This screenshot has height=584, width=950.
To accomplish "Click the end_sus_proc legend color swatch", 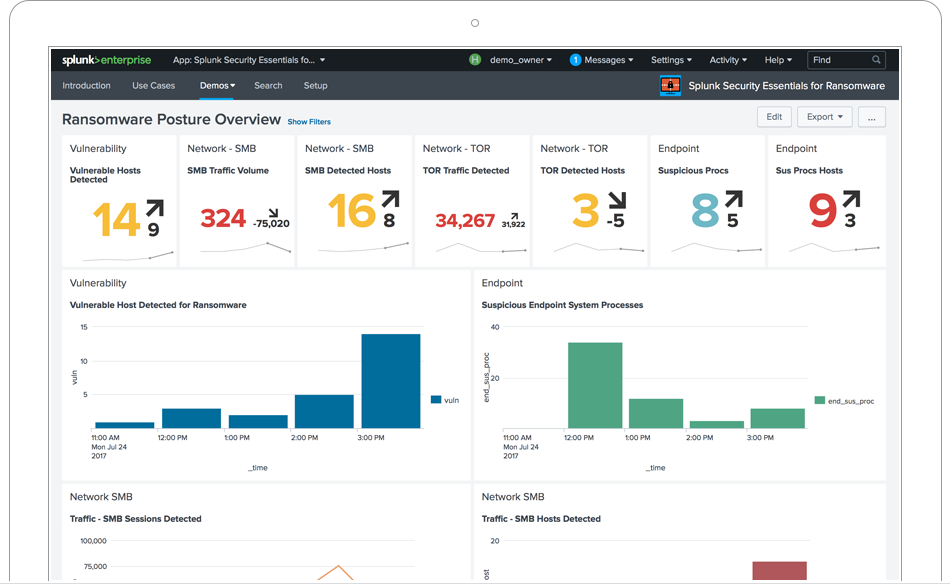I will tap(820, 400).
